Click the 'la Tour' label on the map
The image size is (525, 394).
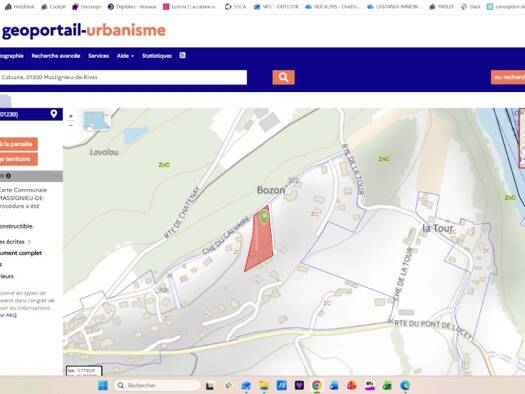pos(437,228)
